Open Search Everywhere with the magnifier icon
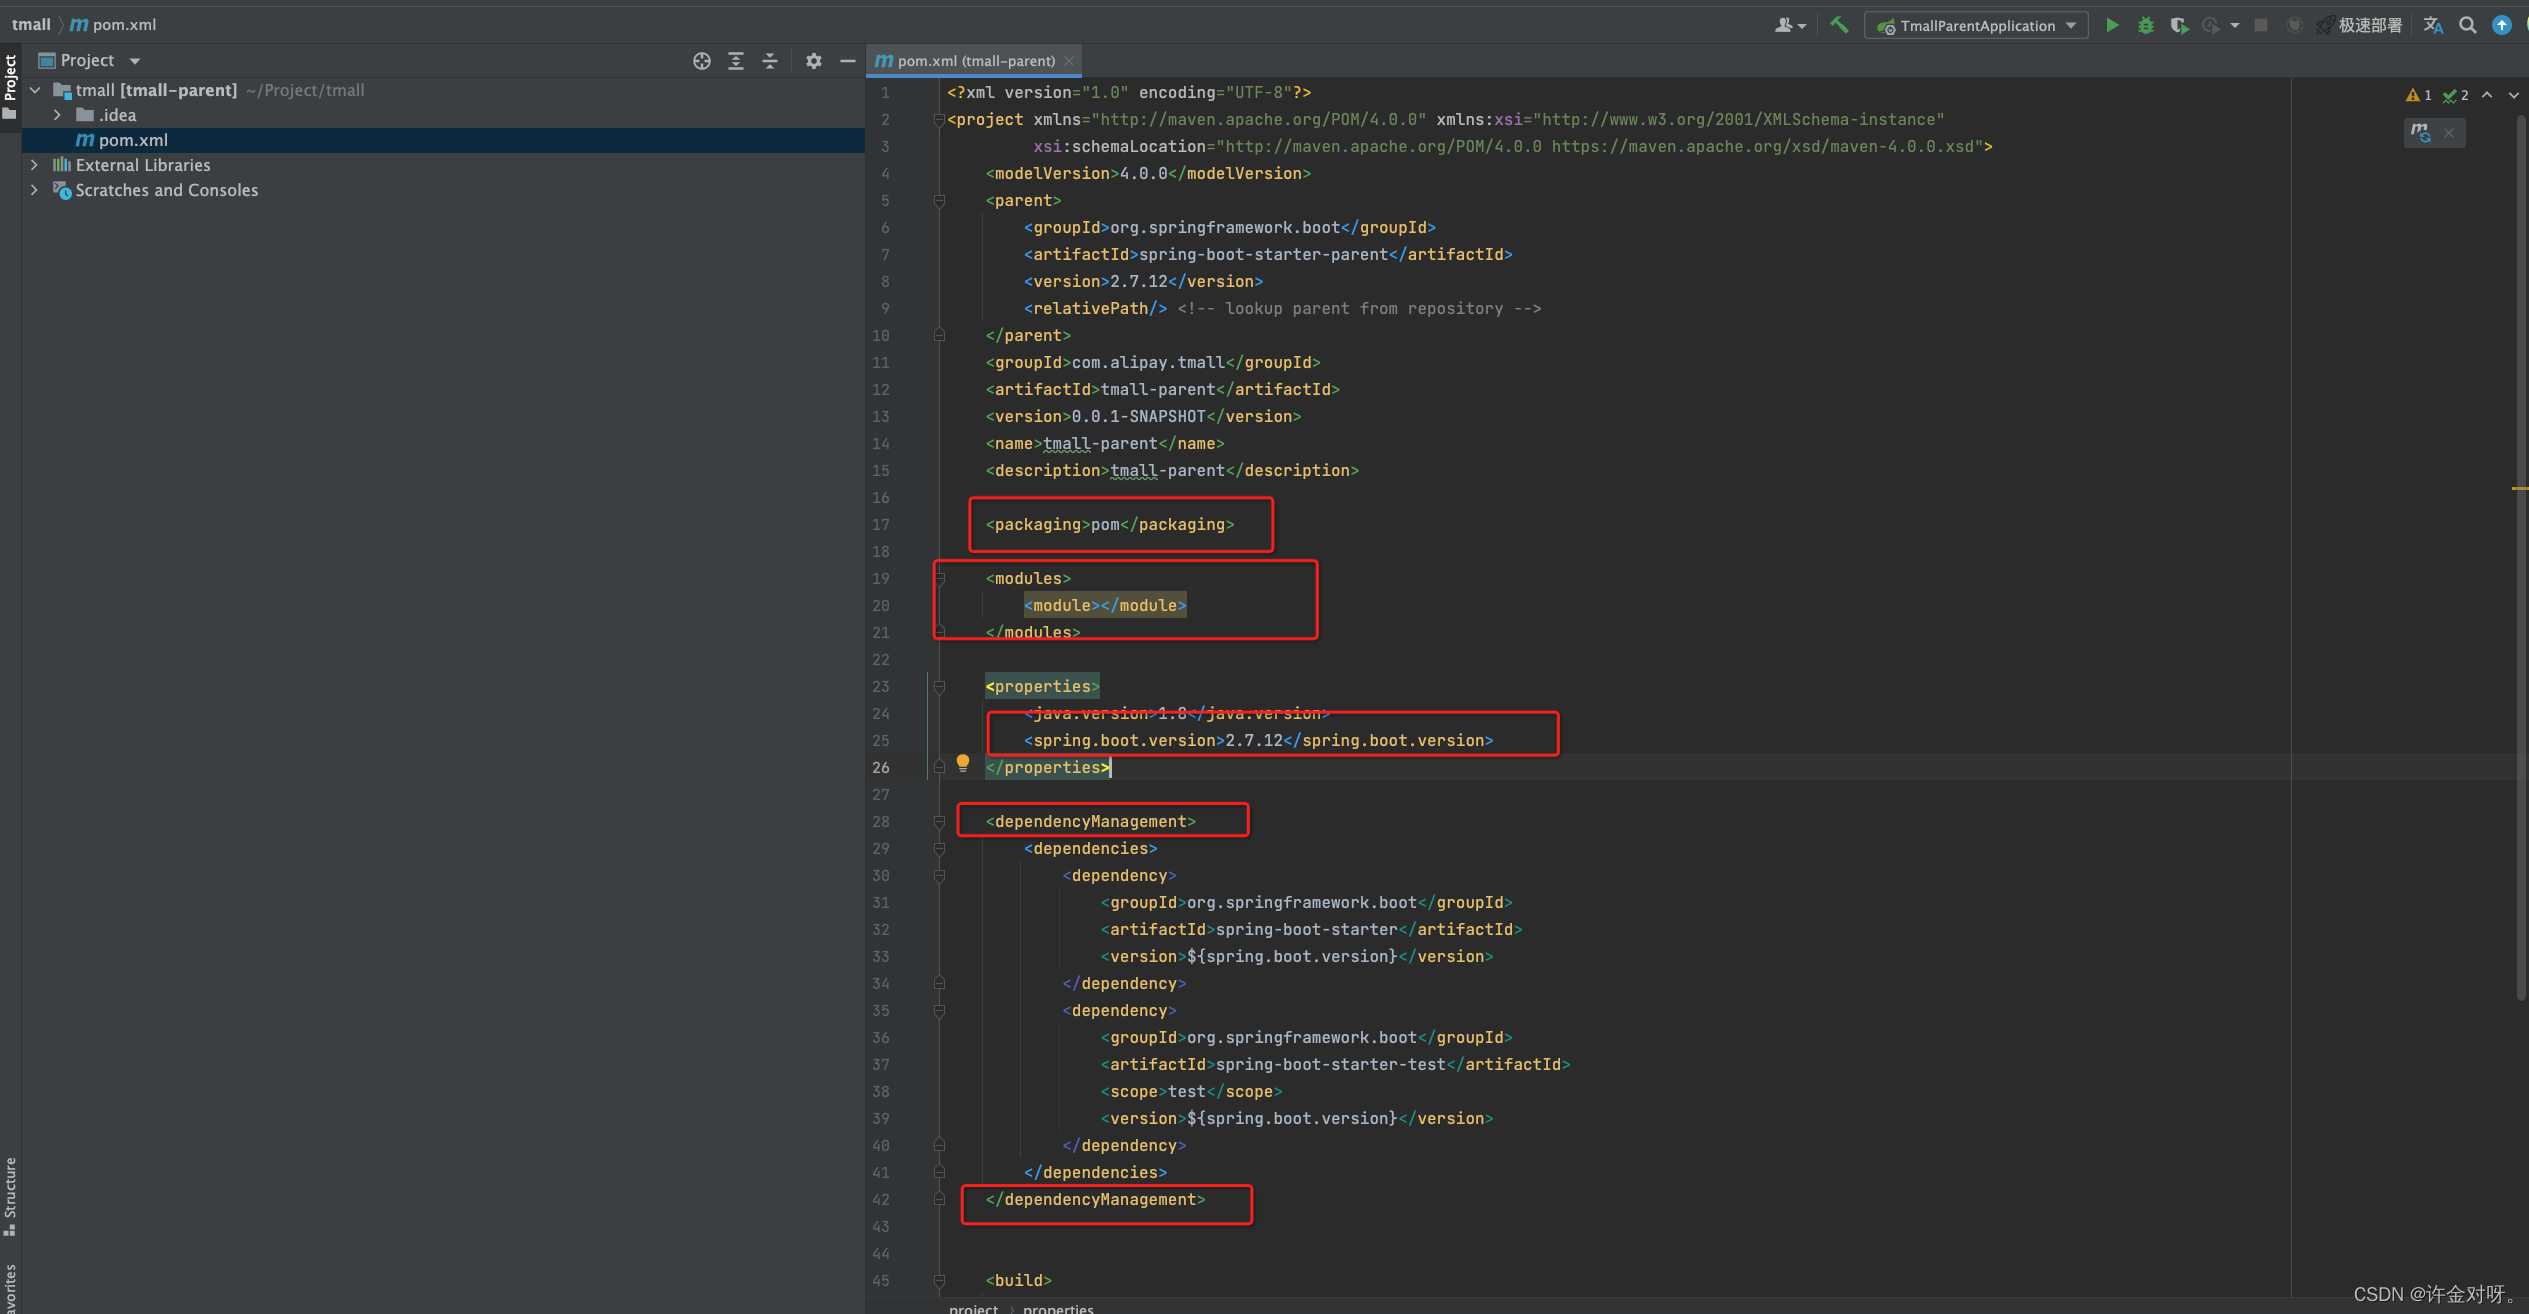The width and height of the screenshot is (2529, 1314). click(x=2468, y=25)
